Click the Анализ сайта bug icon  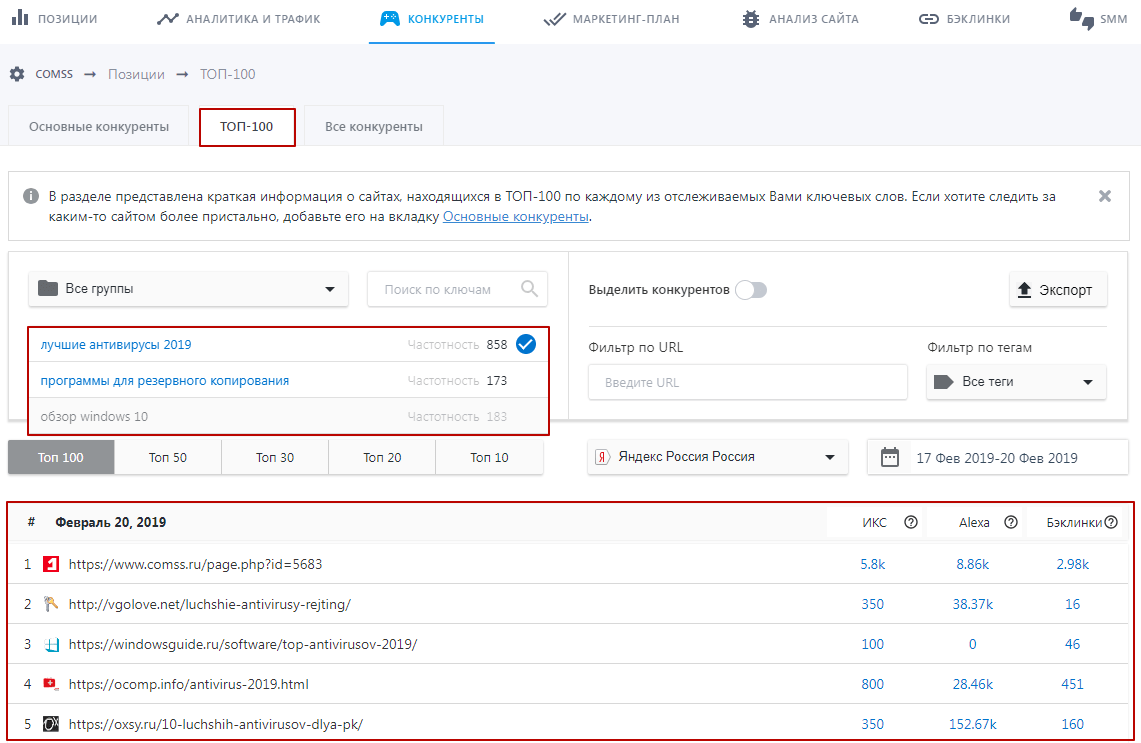click(x=751, y=19)
